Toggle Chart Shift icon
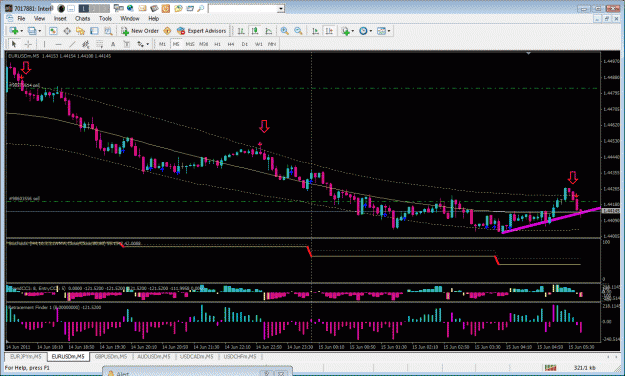Screen dimensions: 625x376 pyautogui.click(x=329, y=31)
